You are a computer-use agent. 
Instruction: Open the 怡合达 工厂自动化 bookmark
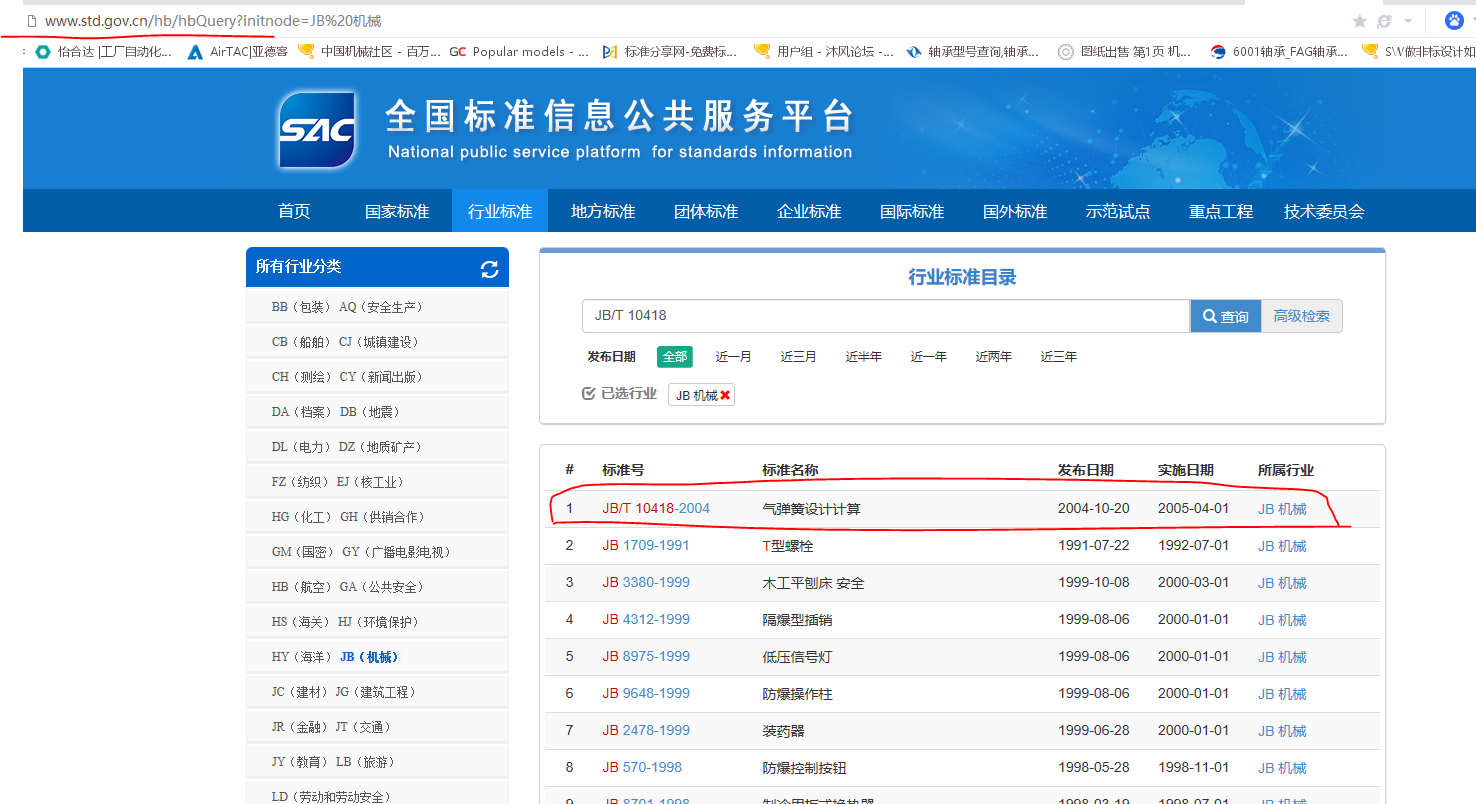103,51
